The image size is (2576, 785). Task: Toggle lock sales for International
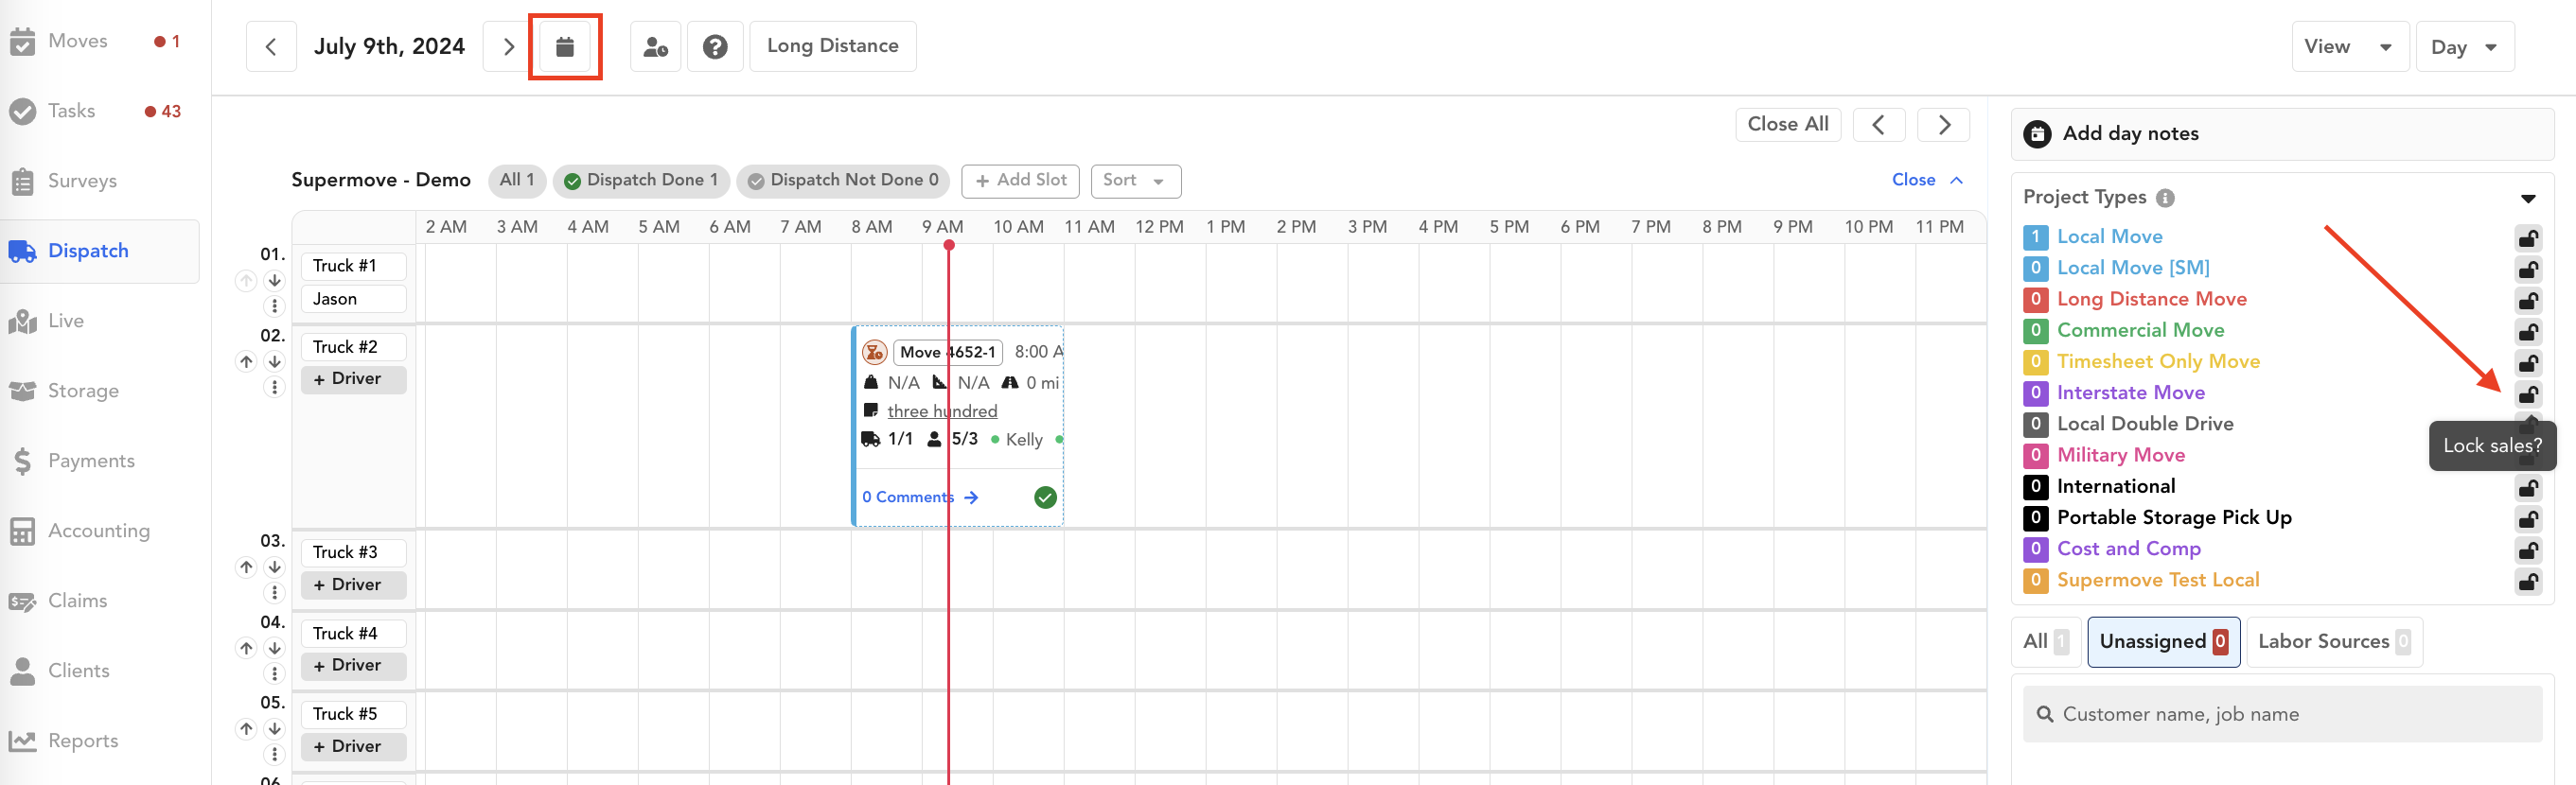tap(2528, 488)
